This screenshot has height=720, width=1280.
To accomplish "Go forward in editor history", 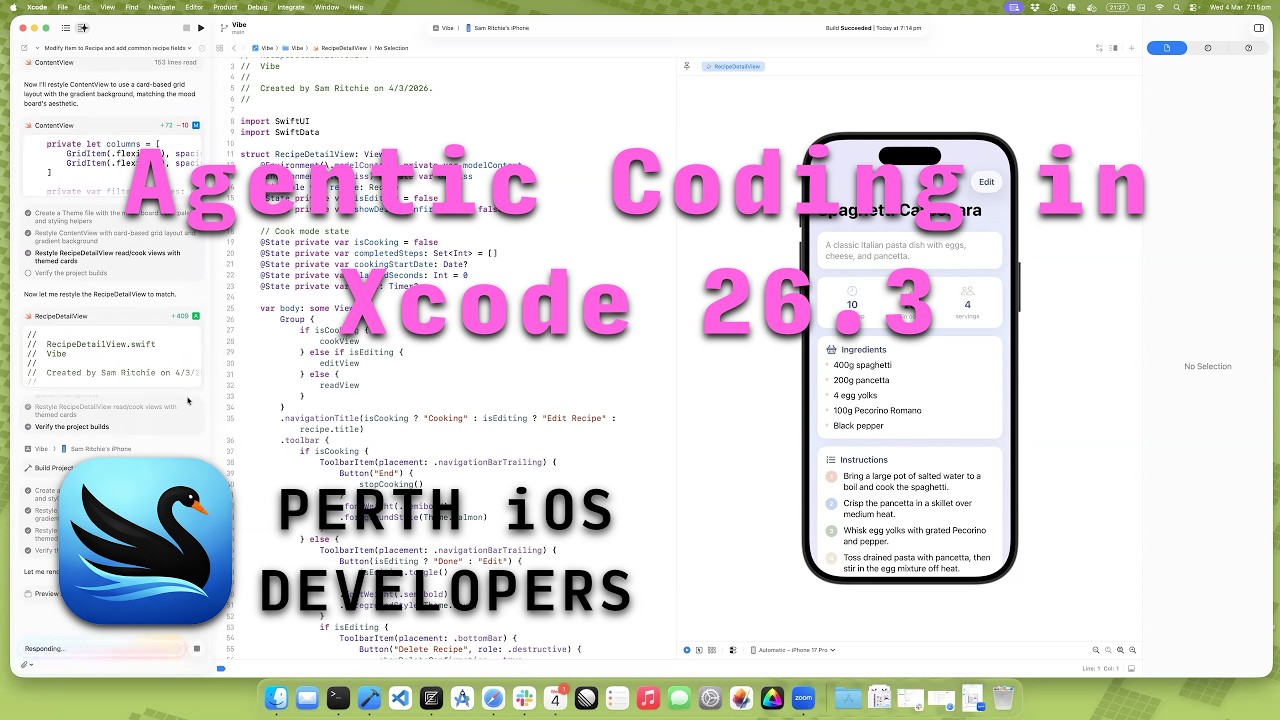I will [x=245, y=48].
